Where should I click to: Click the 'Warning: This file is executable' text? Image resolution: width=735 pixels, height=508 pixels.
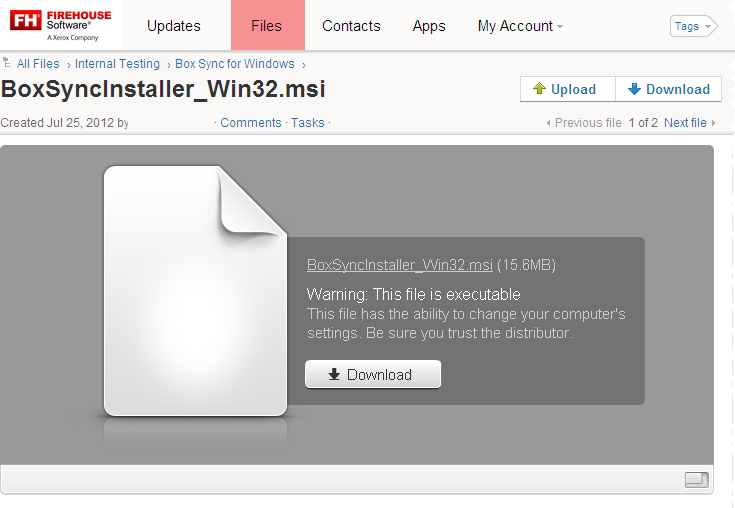tap(413, 294)
